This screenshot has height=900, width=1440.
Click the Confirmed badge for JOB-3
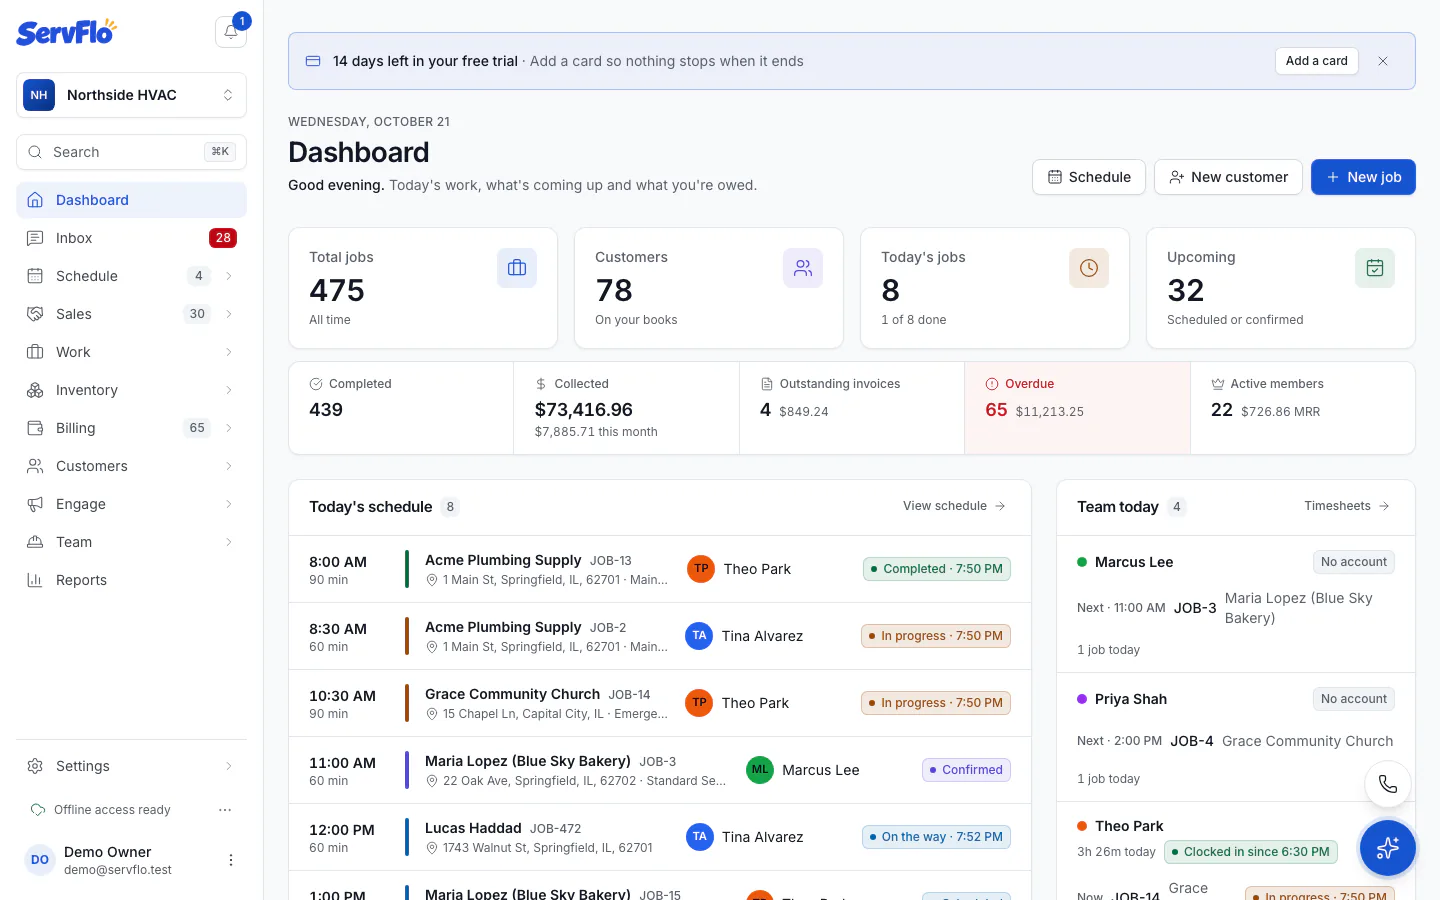point(966,770)
